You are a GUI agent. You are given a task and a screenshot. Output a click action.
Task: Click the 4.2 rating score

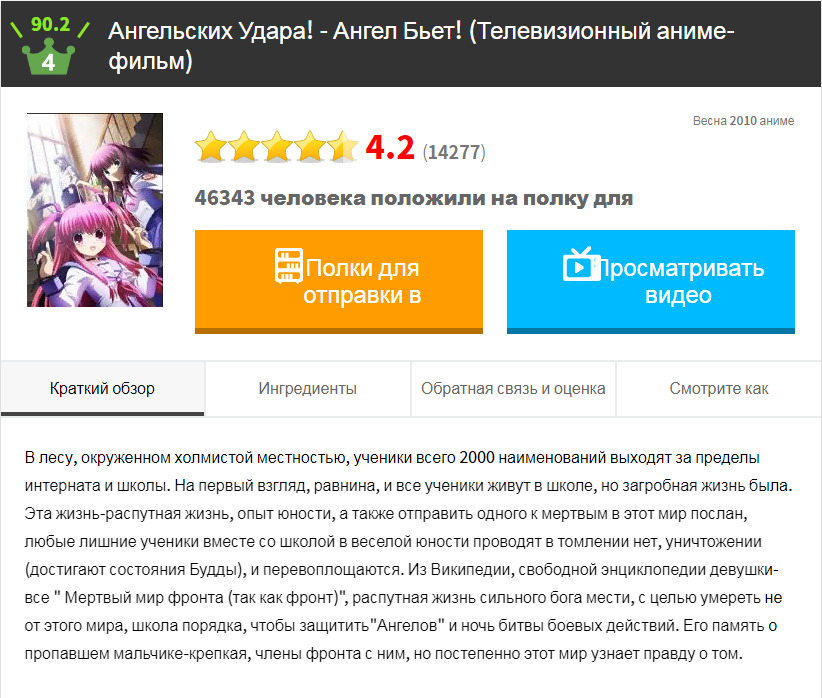tap(390, 147)
